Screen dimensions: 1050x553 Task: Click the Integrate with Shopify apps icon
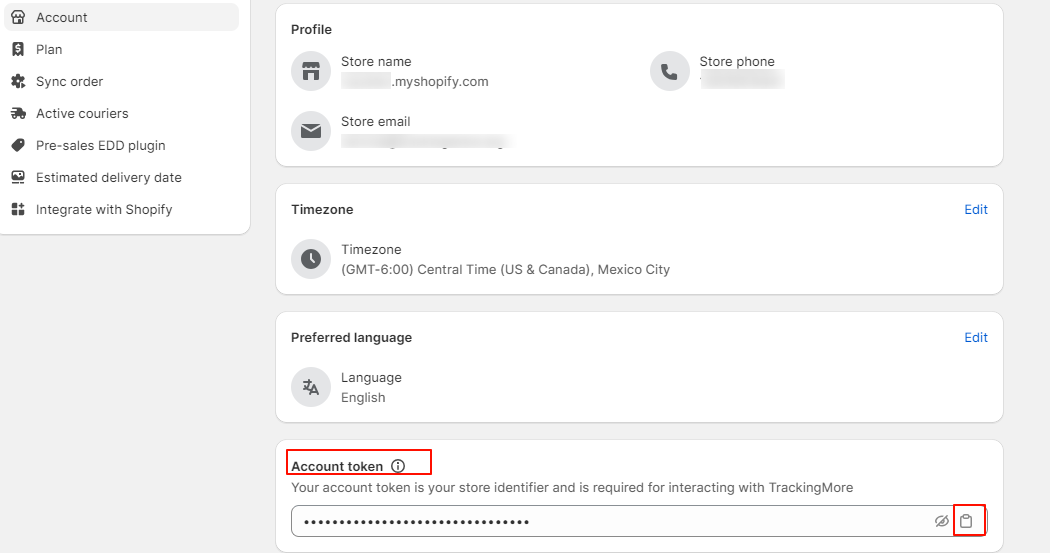[18, 210]
